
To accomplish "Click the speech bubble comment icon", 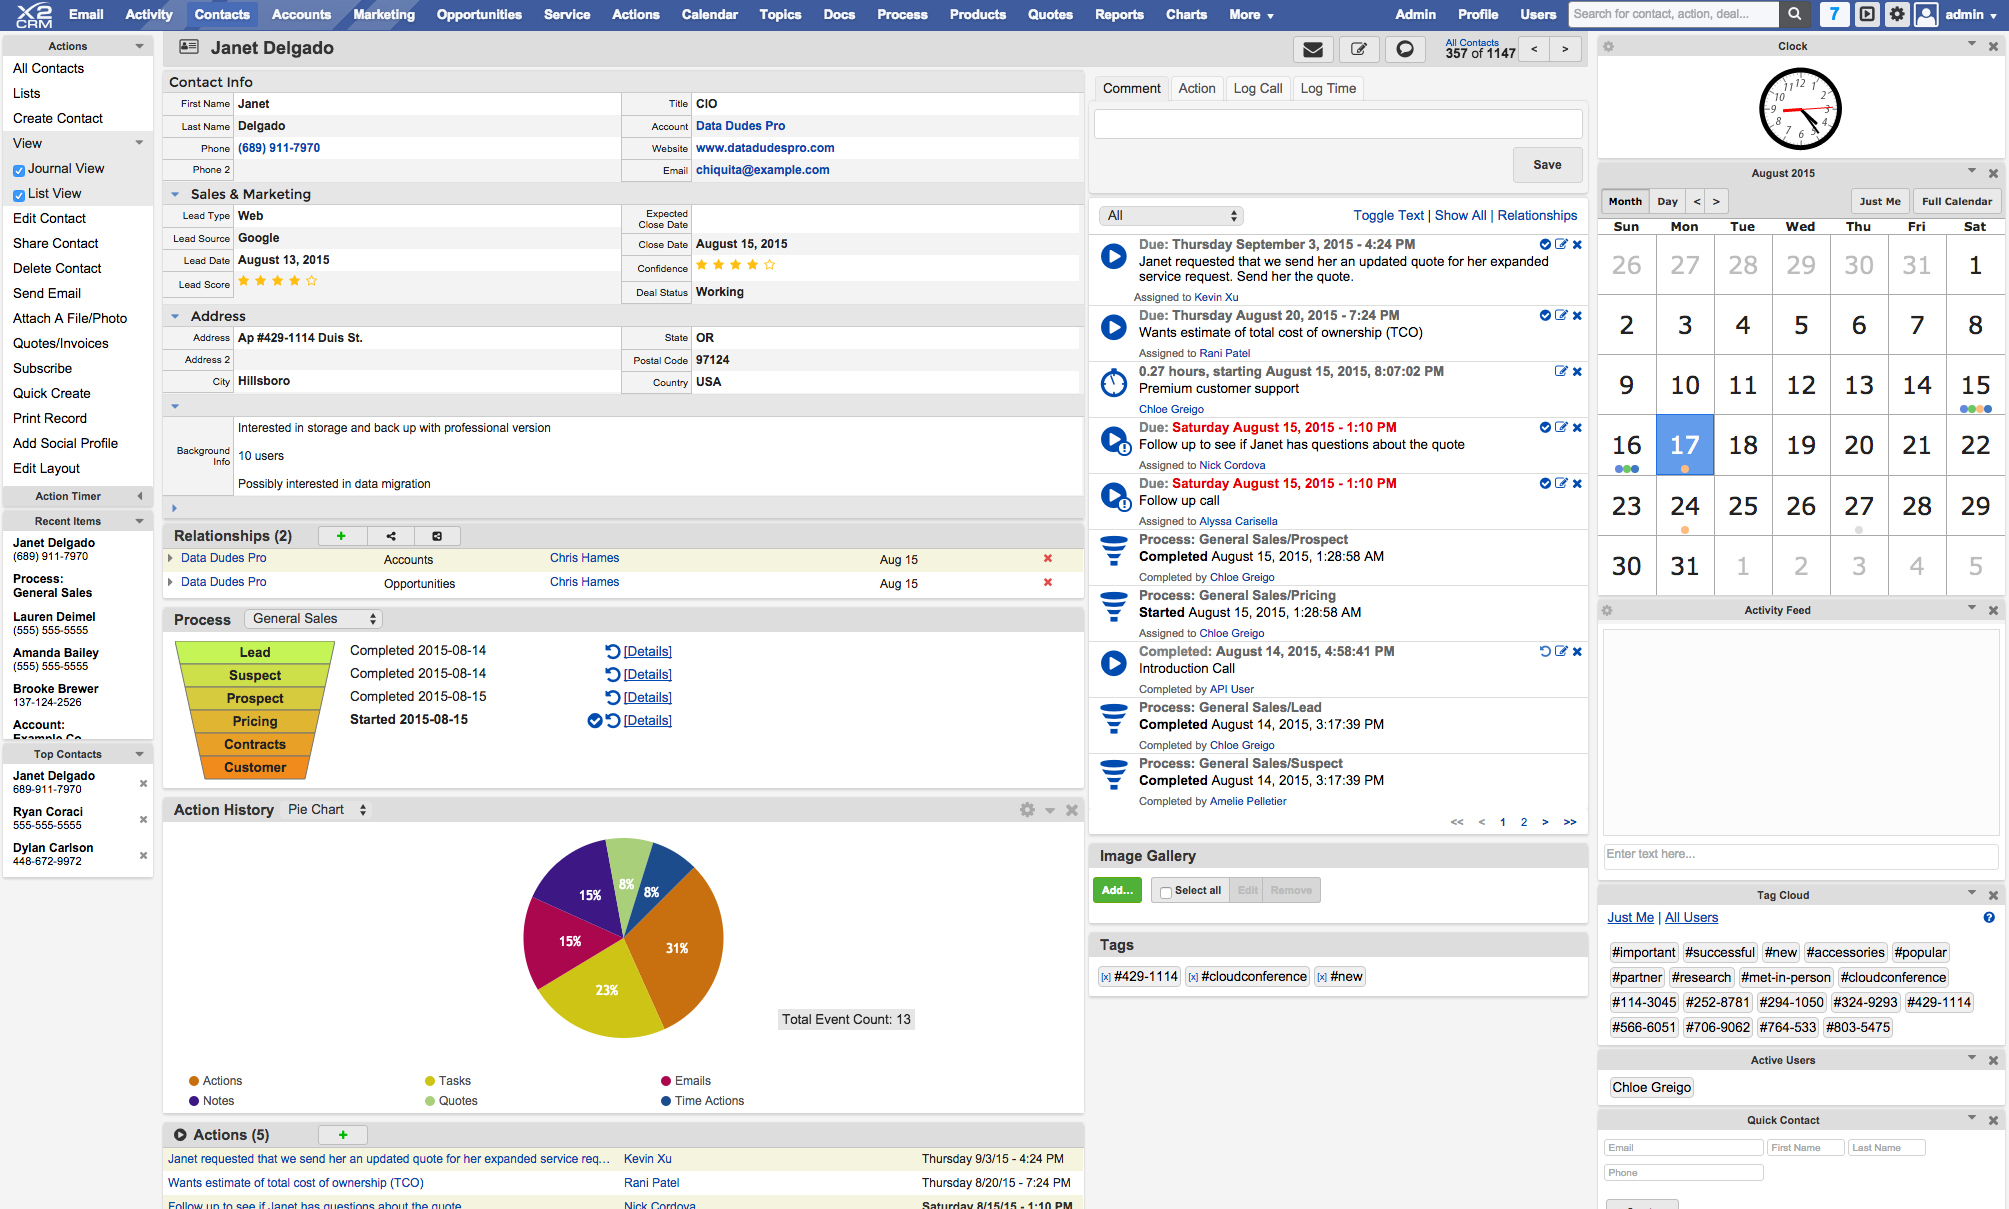I will pyautogui.click(x=1405, y=49).
